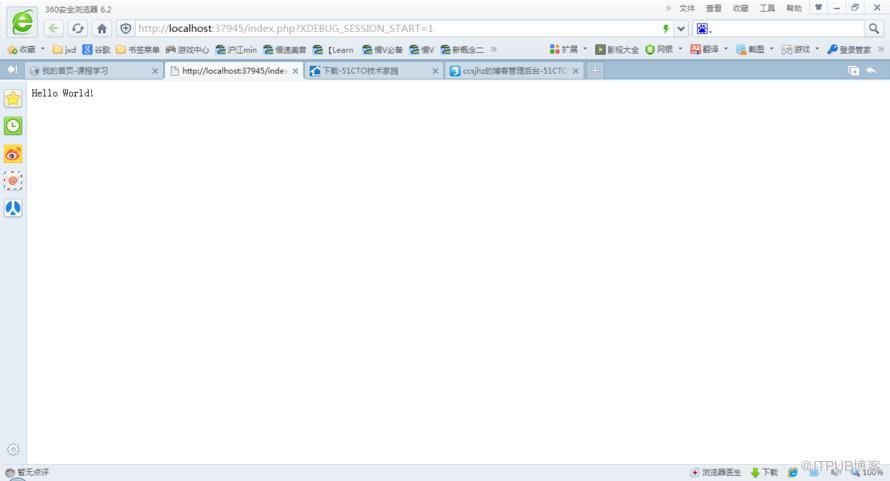Click the green back arrow button
This screenshot has height=481, width=890.
point(53,28)
